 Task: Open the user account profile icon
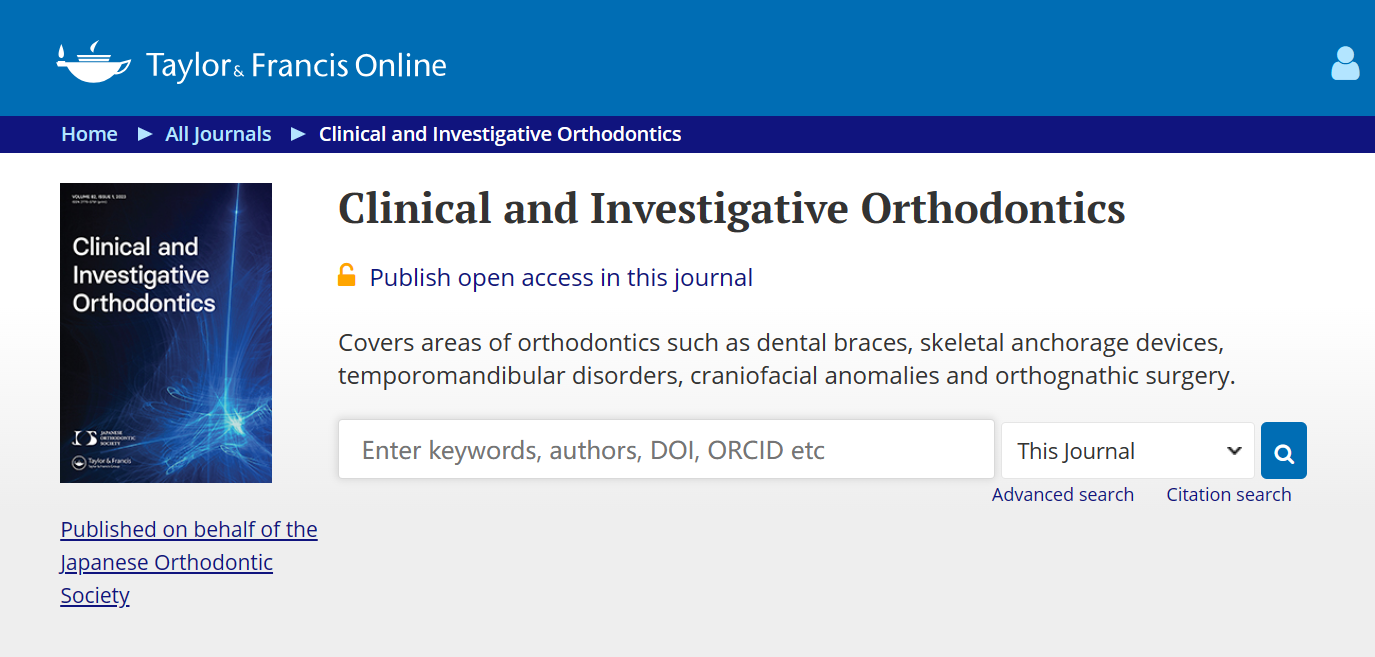click(1345, 63)
